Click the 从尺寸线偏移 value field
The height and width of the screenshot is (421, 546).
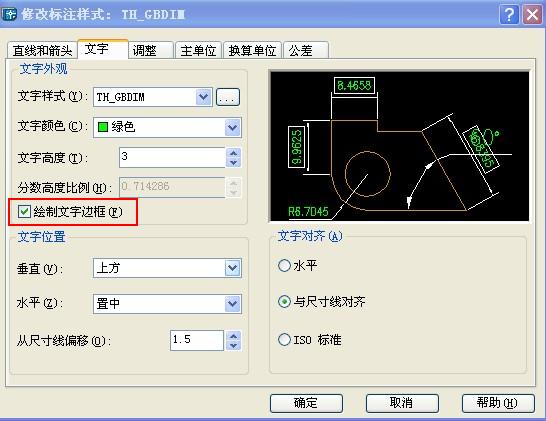[197, 340]
